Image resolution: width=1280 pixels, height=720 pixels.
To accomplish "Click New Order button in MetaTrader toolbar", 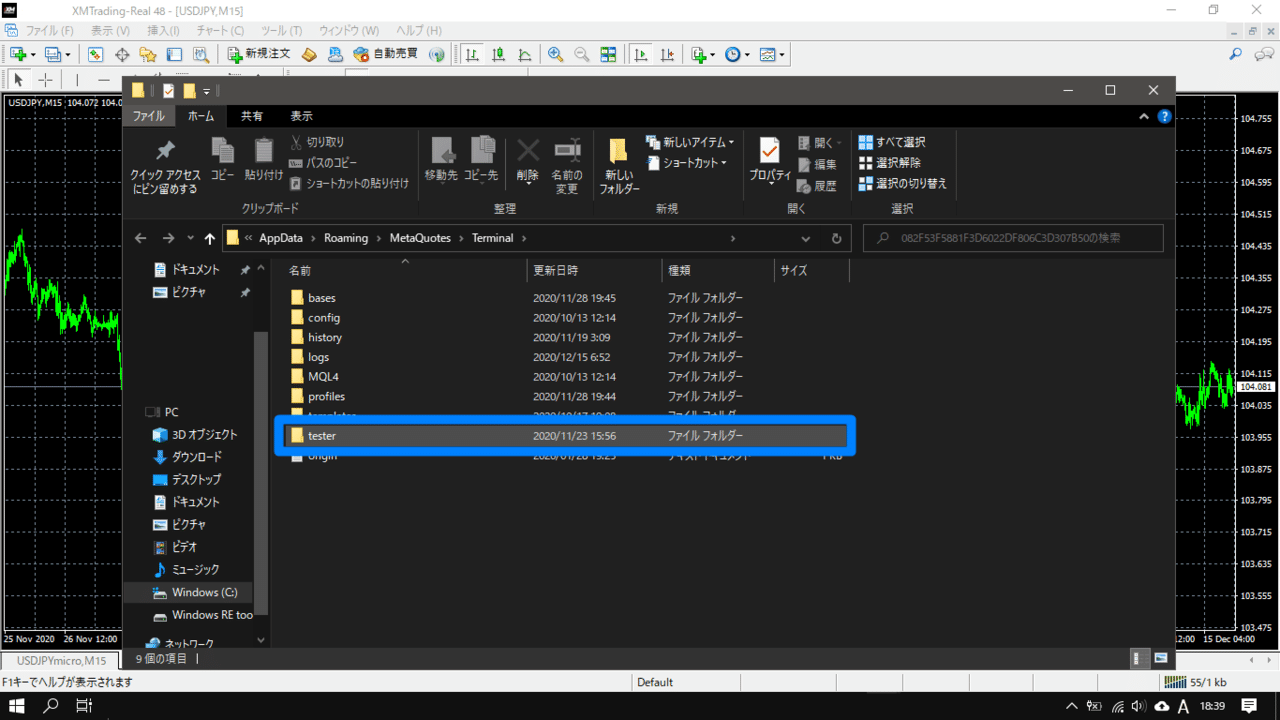I will click(258, 54).
